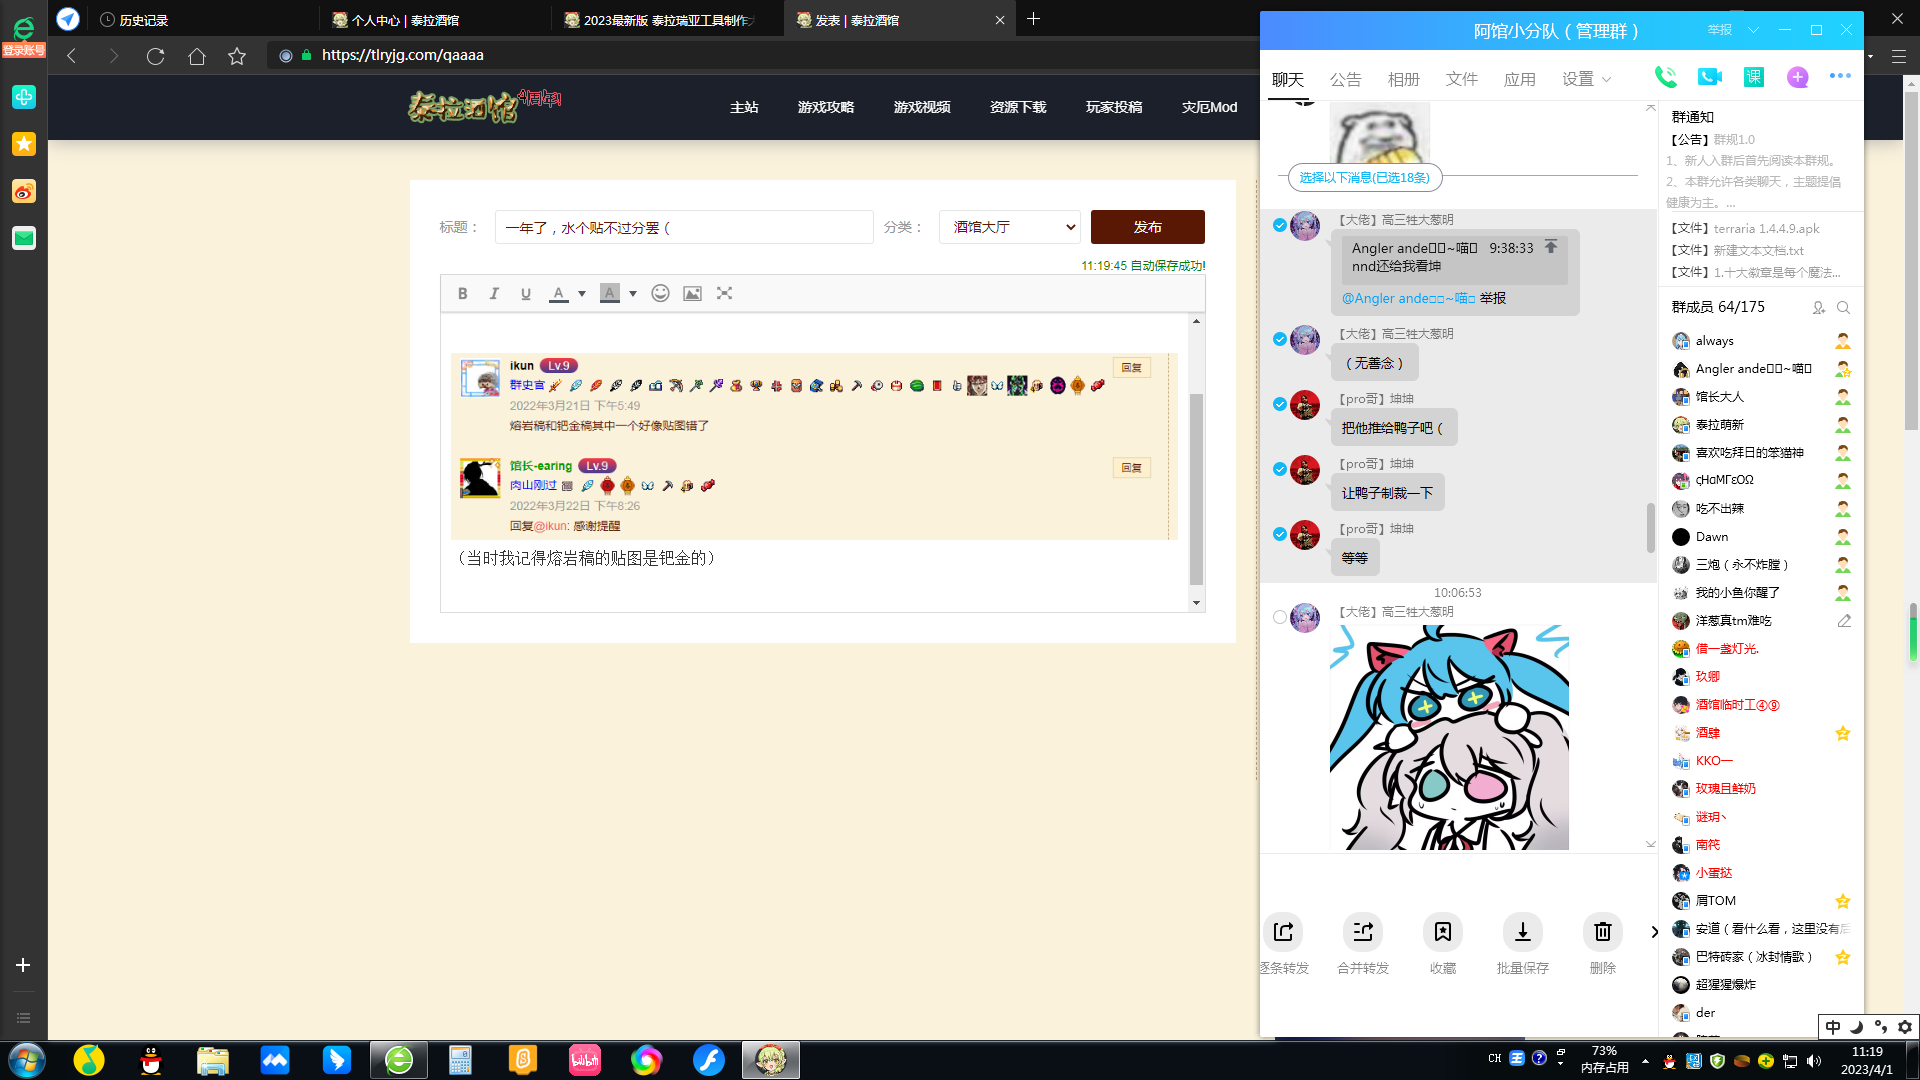Image resolution: width=1920 pixels, height=1080 pixels.
Task: Click the Bold formatting icon in the editor
Action: click(x=462, y=294)
